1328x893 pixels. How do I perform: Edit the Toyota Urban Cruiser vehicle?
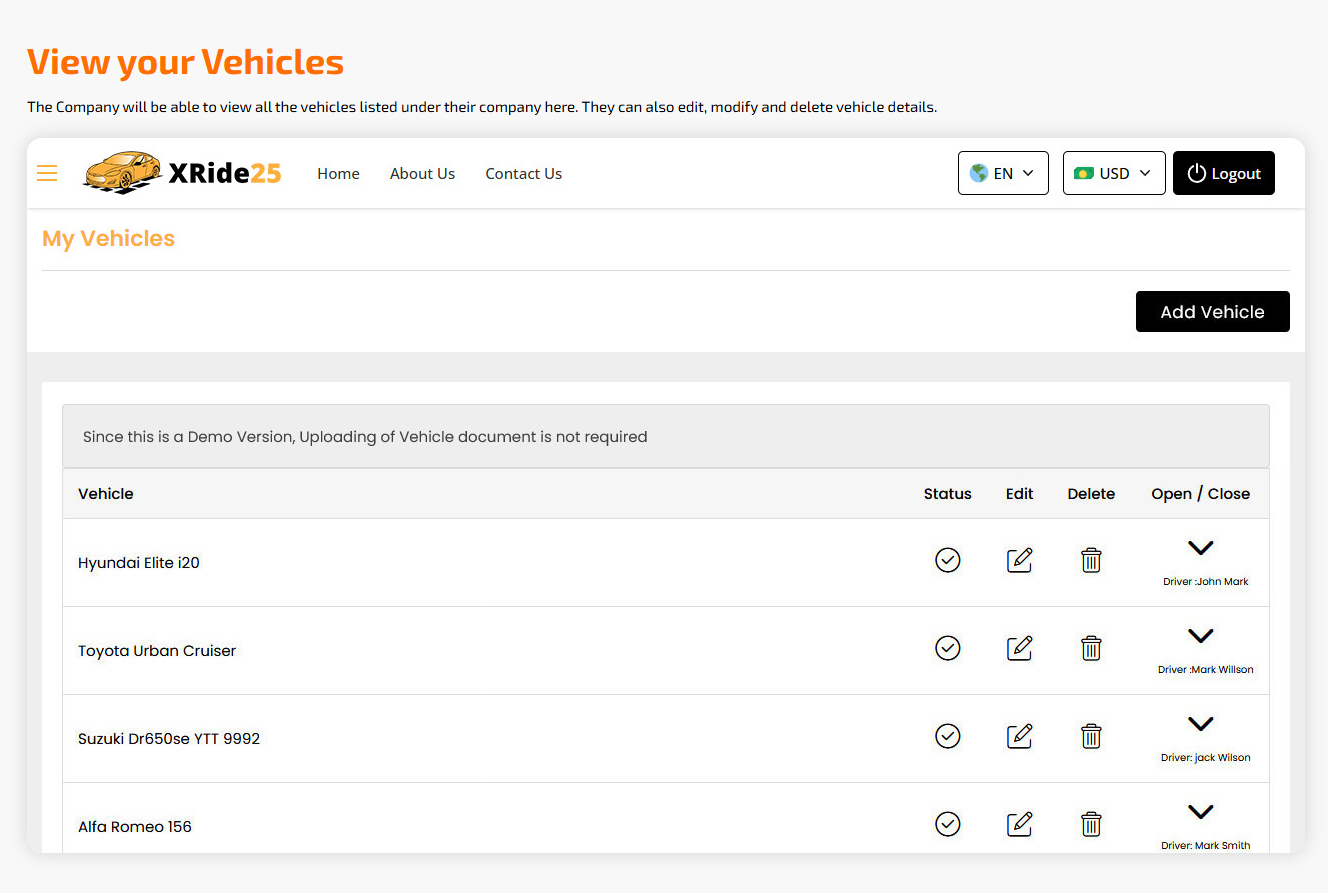coord(1019,648)
